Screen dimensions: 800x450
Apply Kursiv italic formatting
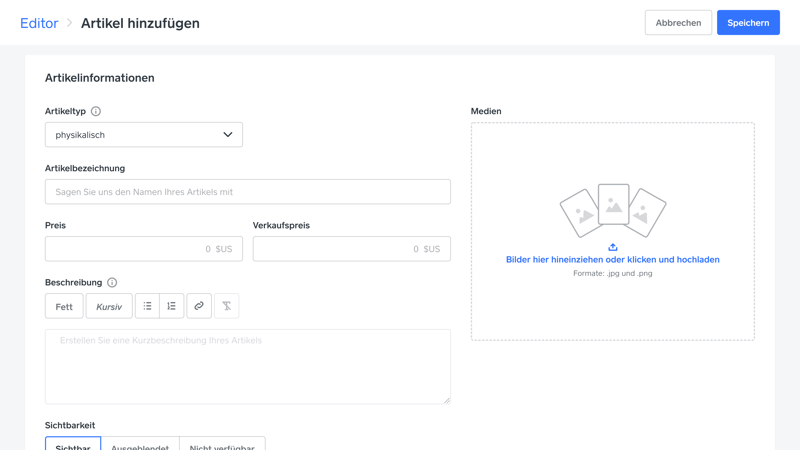109,306
